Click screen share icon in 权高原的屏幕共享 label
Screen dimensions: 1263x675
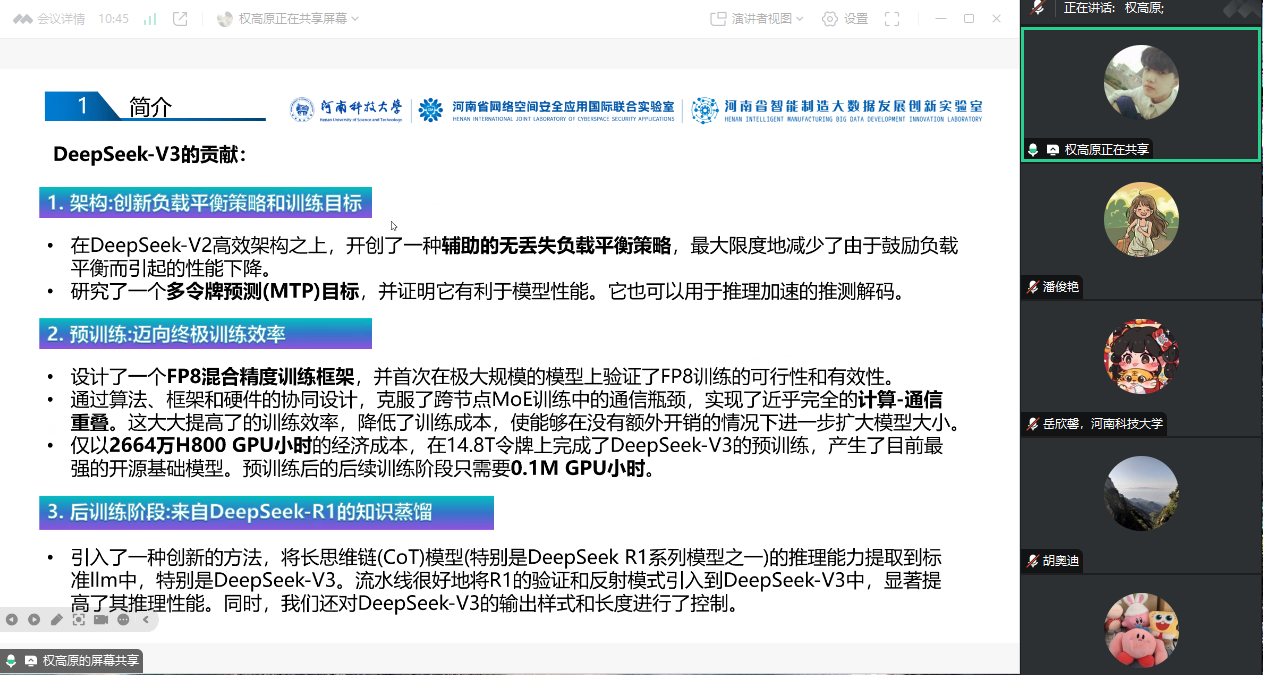[31, 661]
